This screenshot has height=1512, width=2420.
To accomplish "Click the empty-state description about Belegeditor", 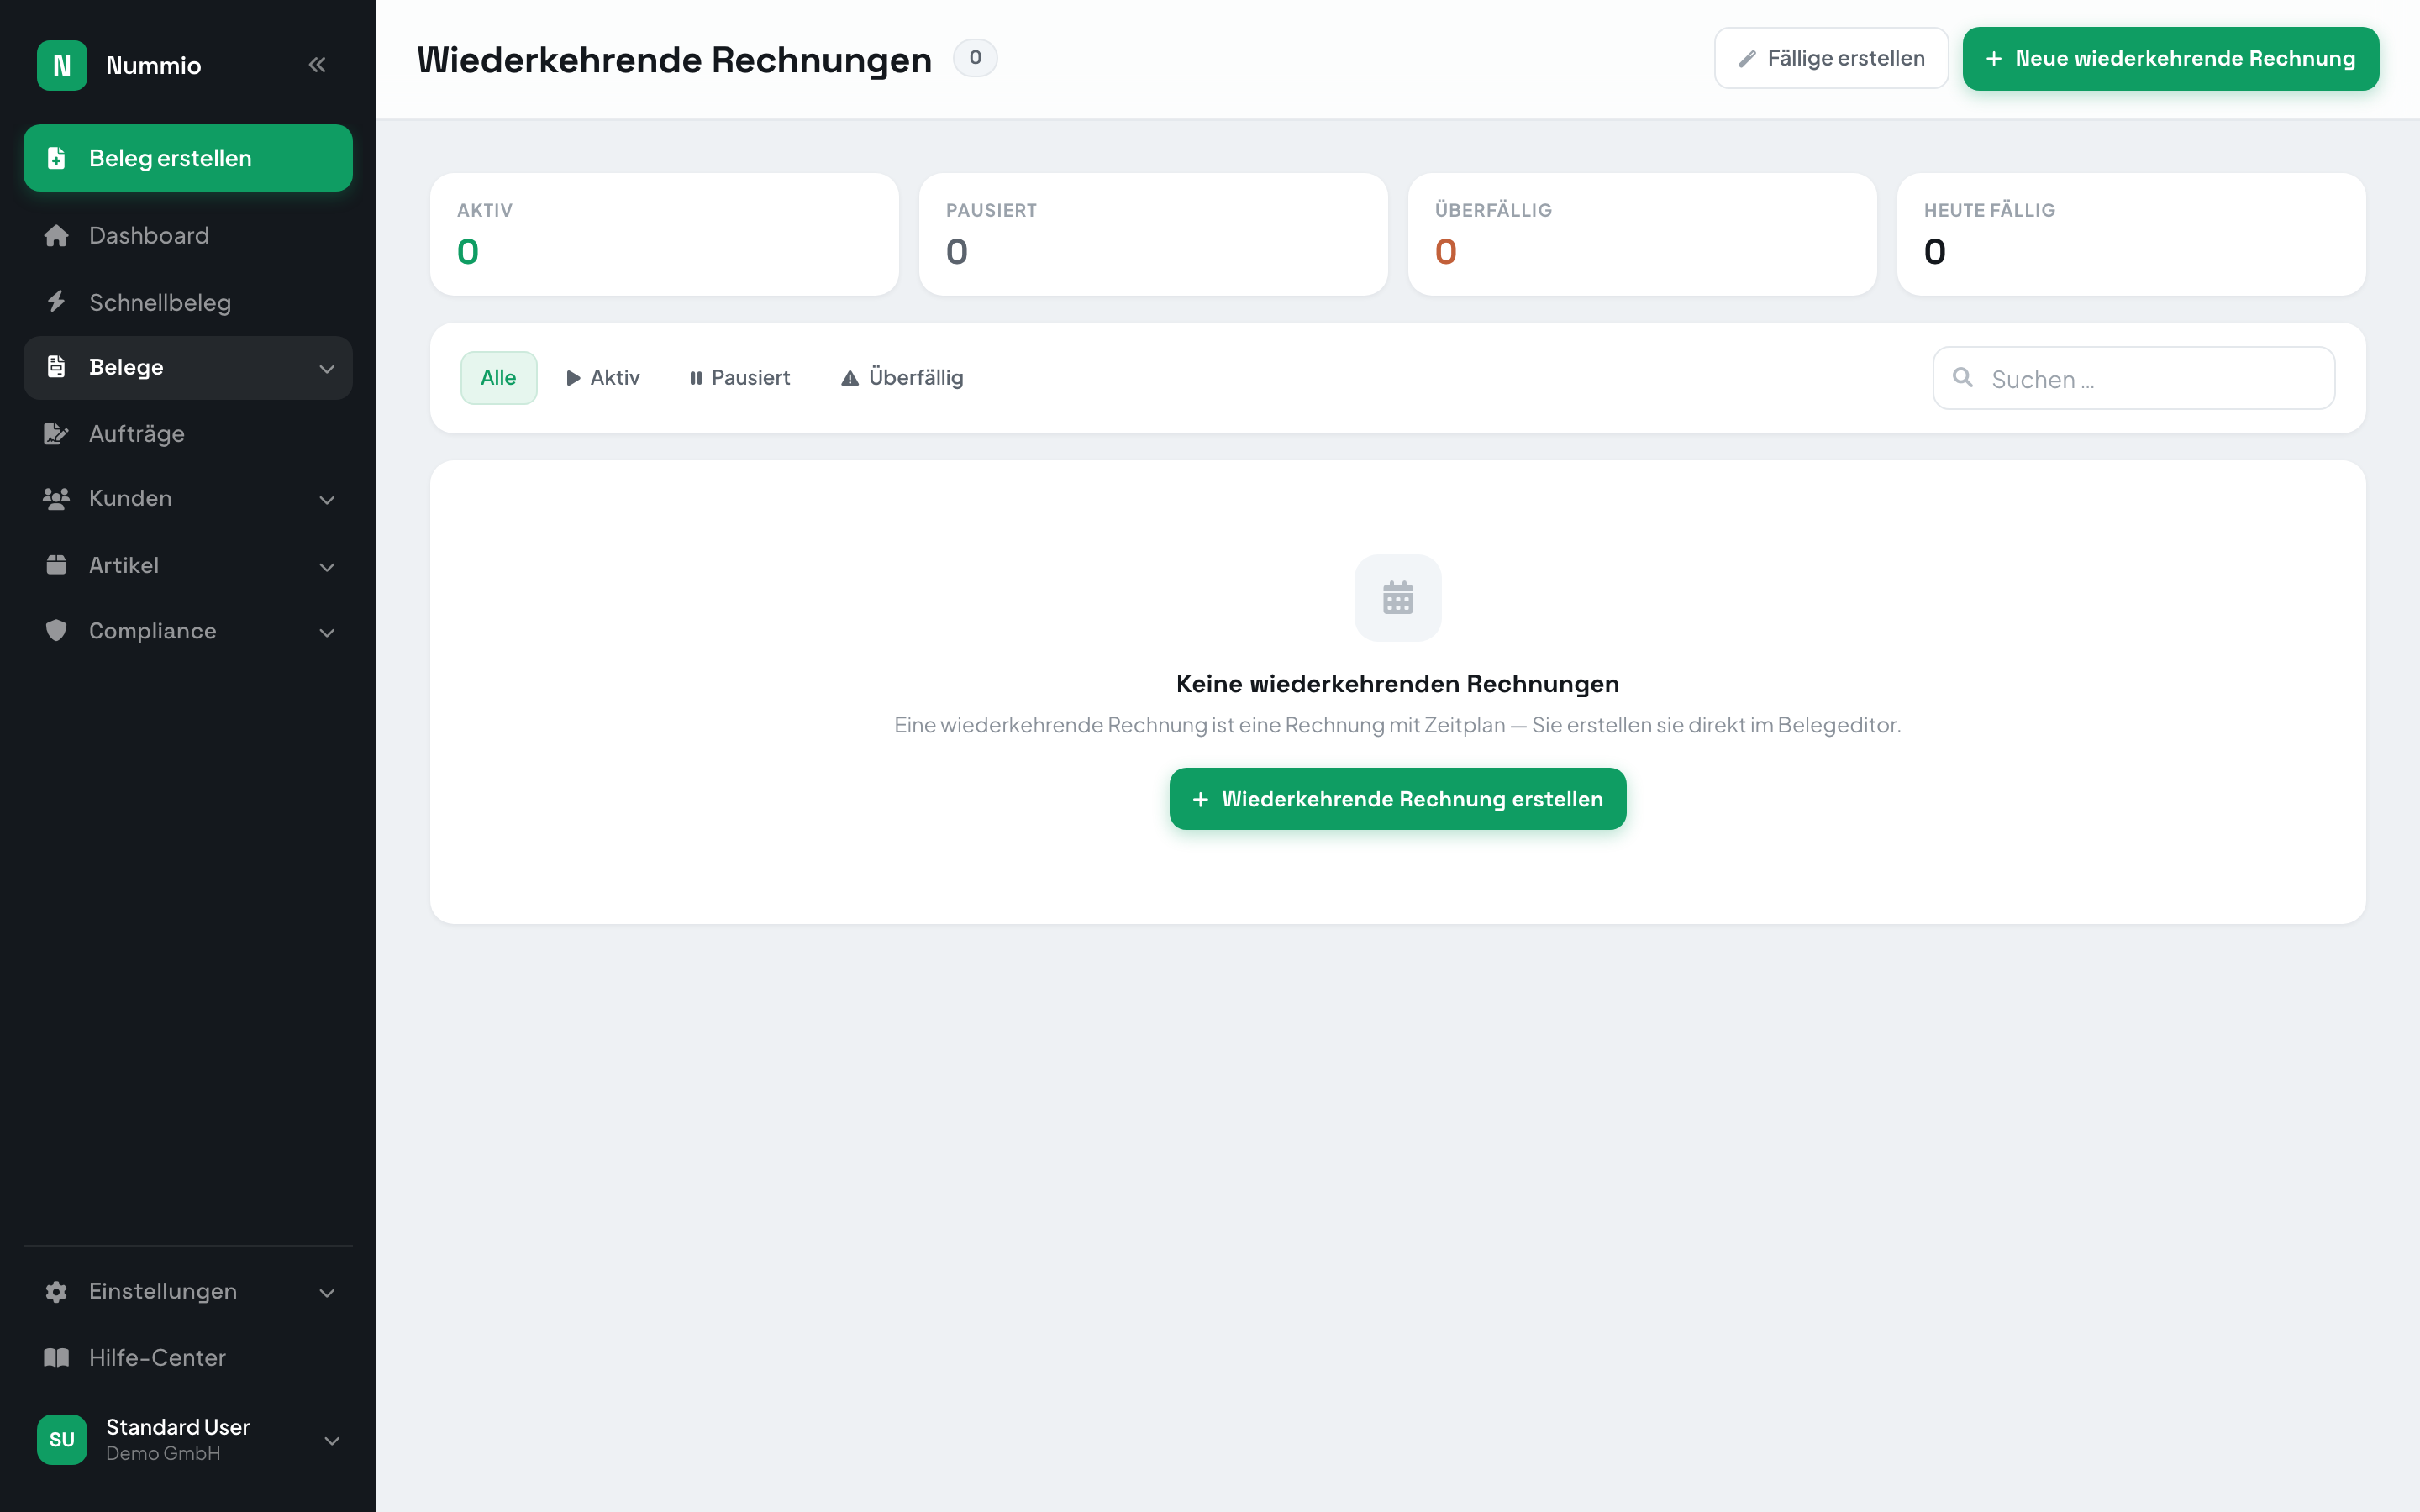I will pos(1398,725).
